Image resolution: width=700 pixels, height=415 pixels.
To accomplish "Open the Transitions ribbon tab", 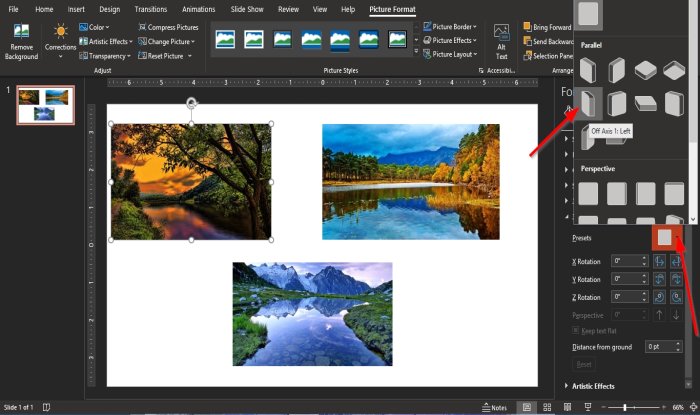I will [x=151, y=9].
